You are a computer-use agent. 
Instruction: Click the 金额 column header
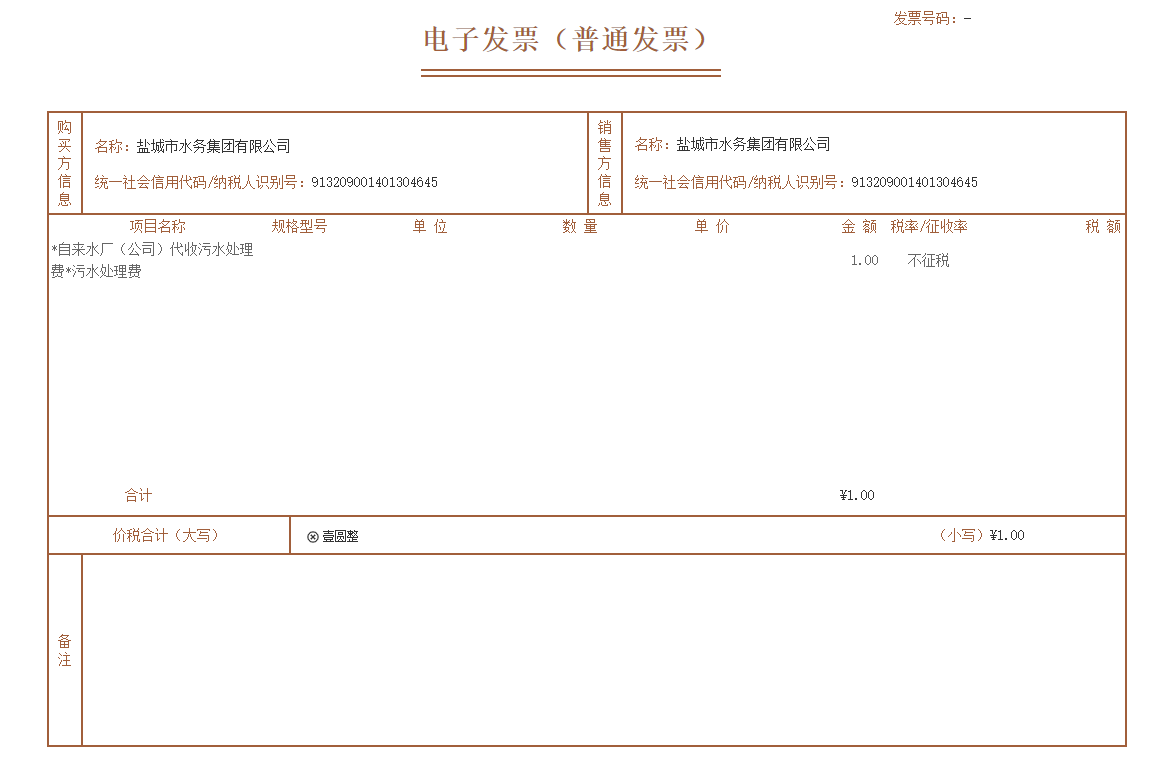point(859,226)
